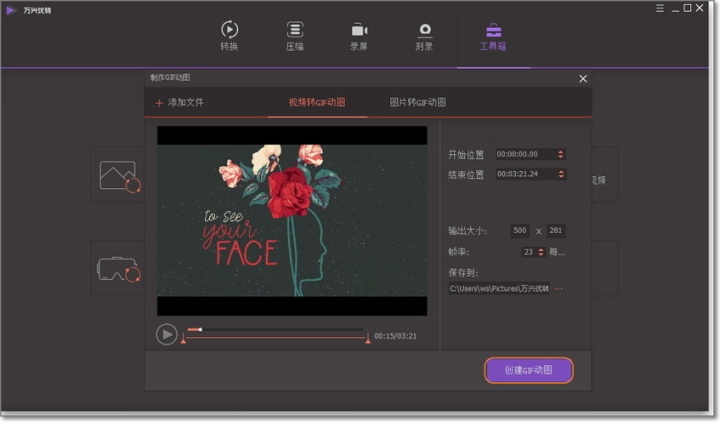Click 添加文件 to add a file
The height and width of the screenshot is (422, 720).
click(x=180, y=102)
